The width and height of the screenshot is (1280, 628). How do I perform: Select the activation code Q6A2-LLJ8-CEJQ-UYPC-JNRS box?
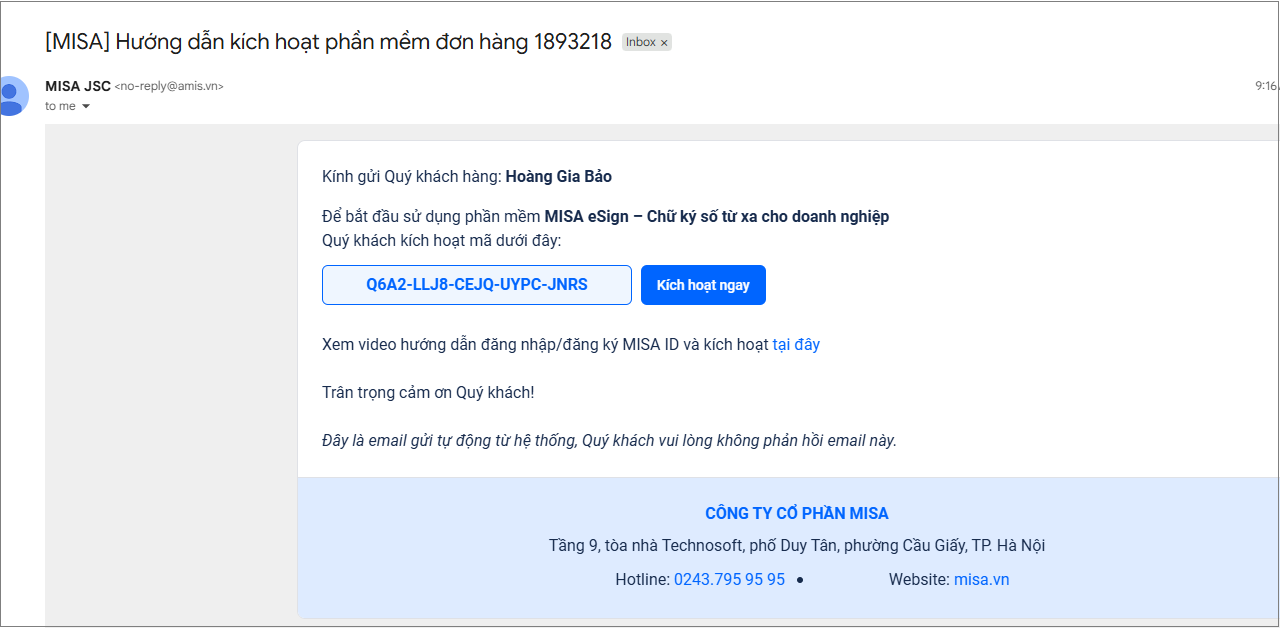click(x=476, y=285)
